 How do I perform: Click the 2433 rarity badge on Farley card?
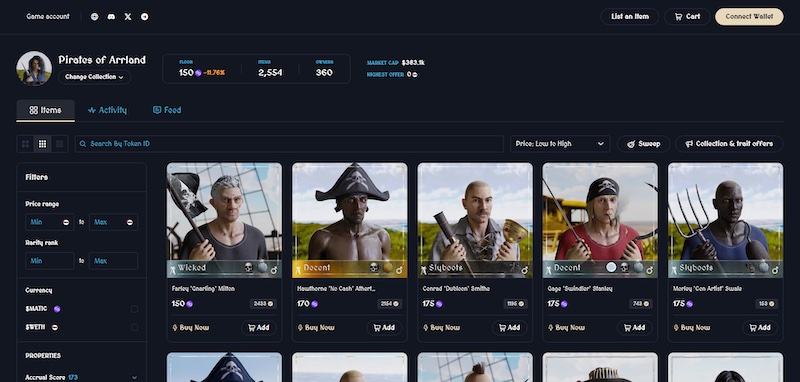263,304
